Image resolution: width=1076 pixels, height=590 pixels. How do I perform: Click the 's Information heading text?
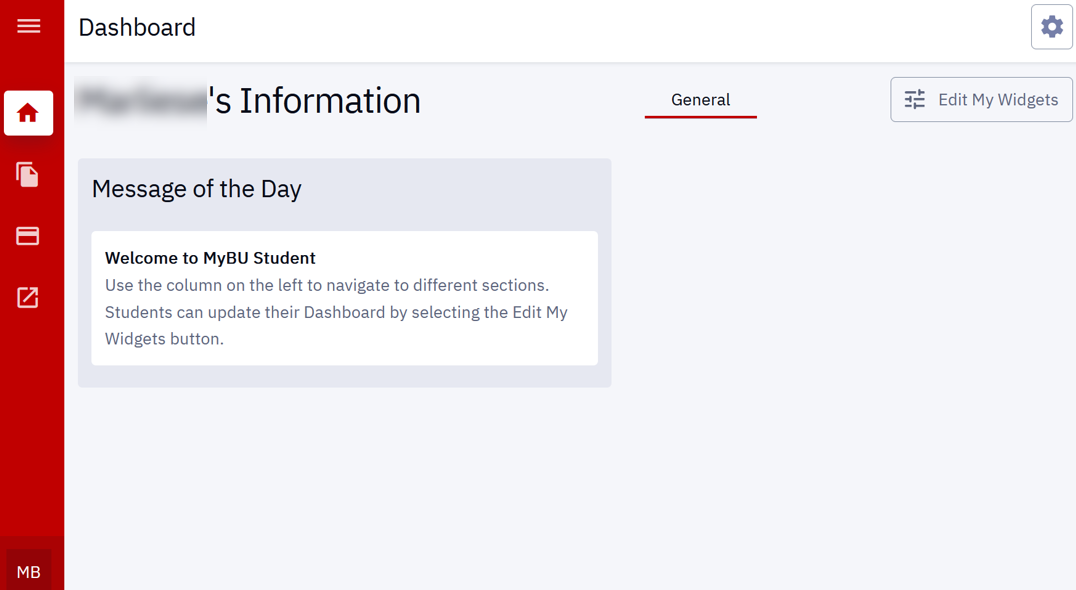[316, 101]
